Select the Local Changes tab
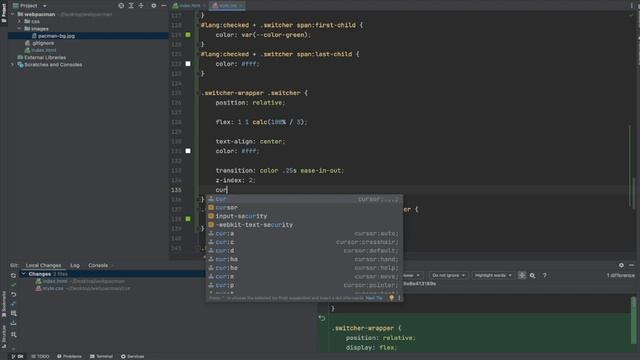The width and height of the screenshot is (640, 360). pyautogui.click(x=43, y=265)
